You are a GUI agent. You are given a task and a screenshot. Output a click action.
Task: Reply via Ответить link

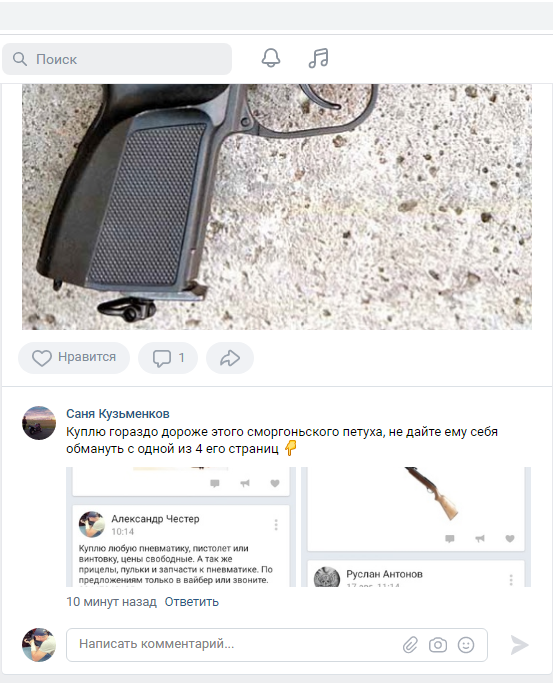192,602
